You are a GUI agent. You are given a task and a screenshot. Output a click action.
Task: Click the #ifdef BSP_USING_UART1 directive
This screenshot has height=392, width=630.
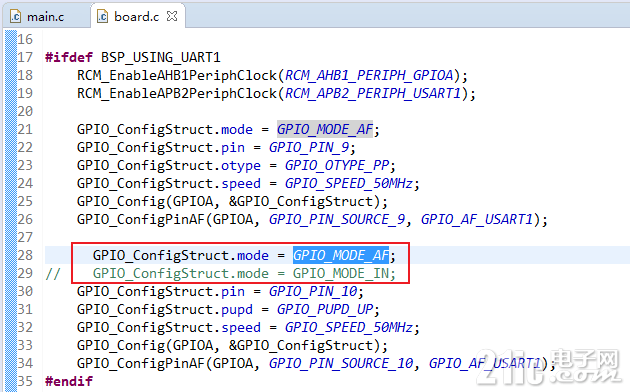133,57
